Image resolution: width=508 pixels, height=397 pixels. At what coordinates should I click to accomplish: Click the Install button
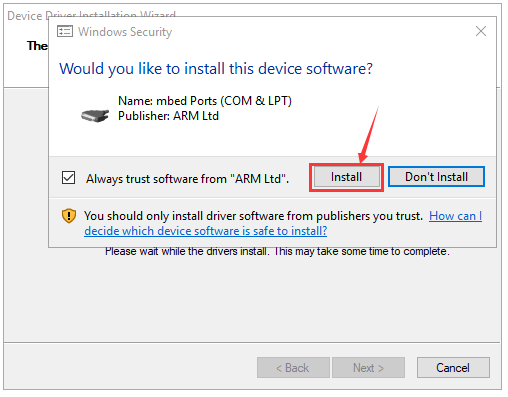click(346, 177)
